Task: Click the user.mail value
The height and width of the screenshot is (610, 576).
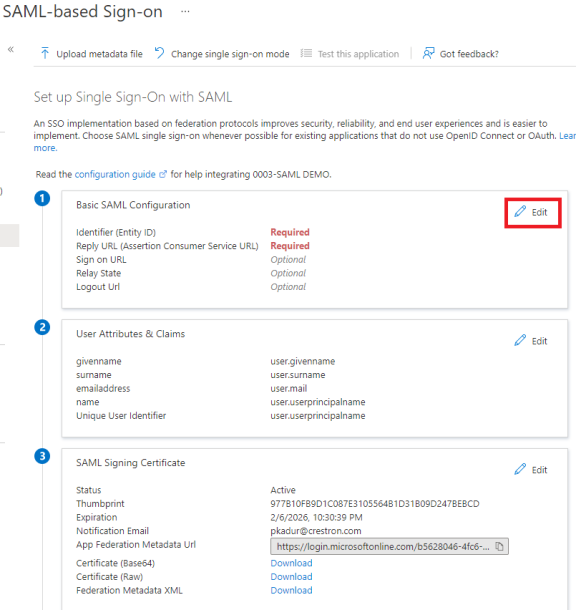Action: 289,388
